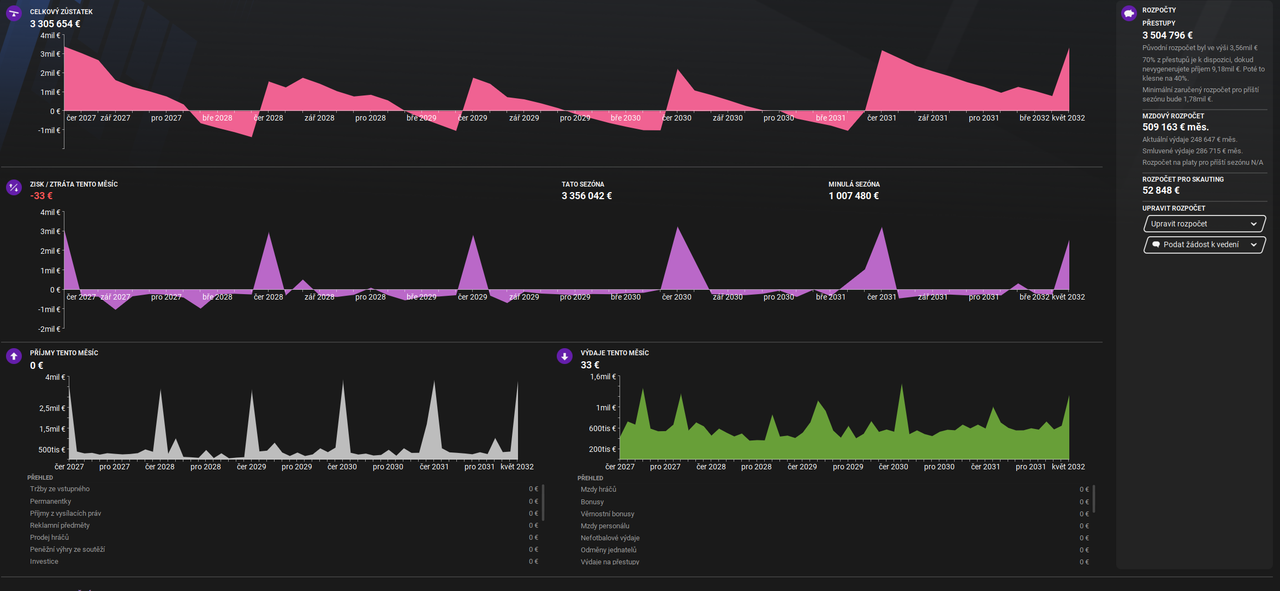The height and width of the screenshot is (591, 1280).
Task: Click the Rozpočet pro skauting label
Action: [1183, 179]
